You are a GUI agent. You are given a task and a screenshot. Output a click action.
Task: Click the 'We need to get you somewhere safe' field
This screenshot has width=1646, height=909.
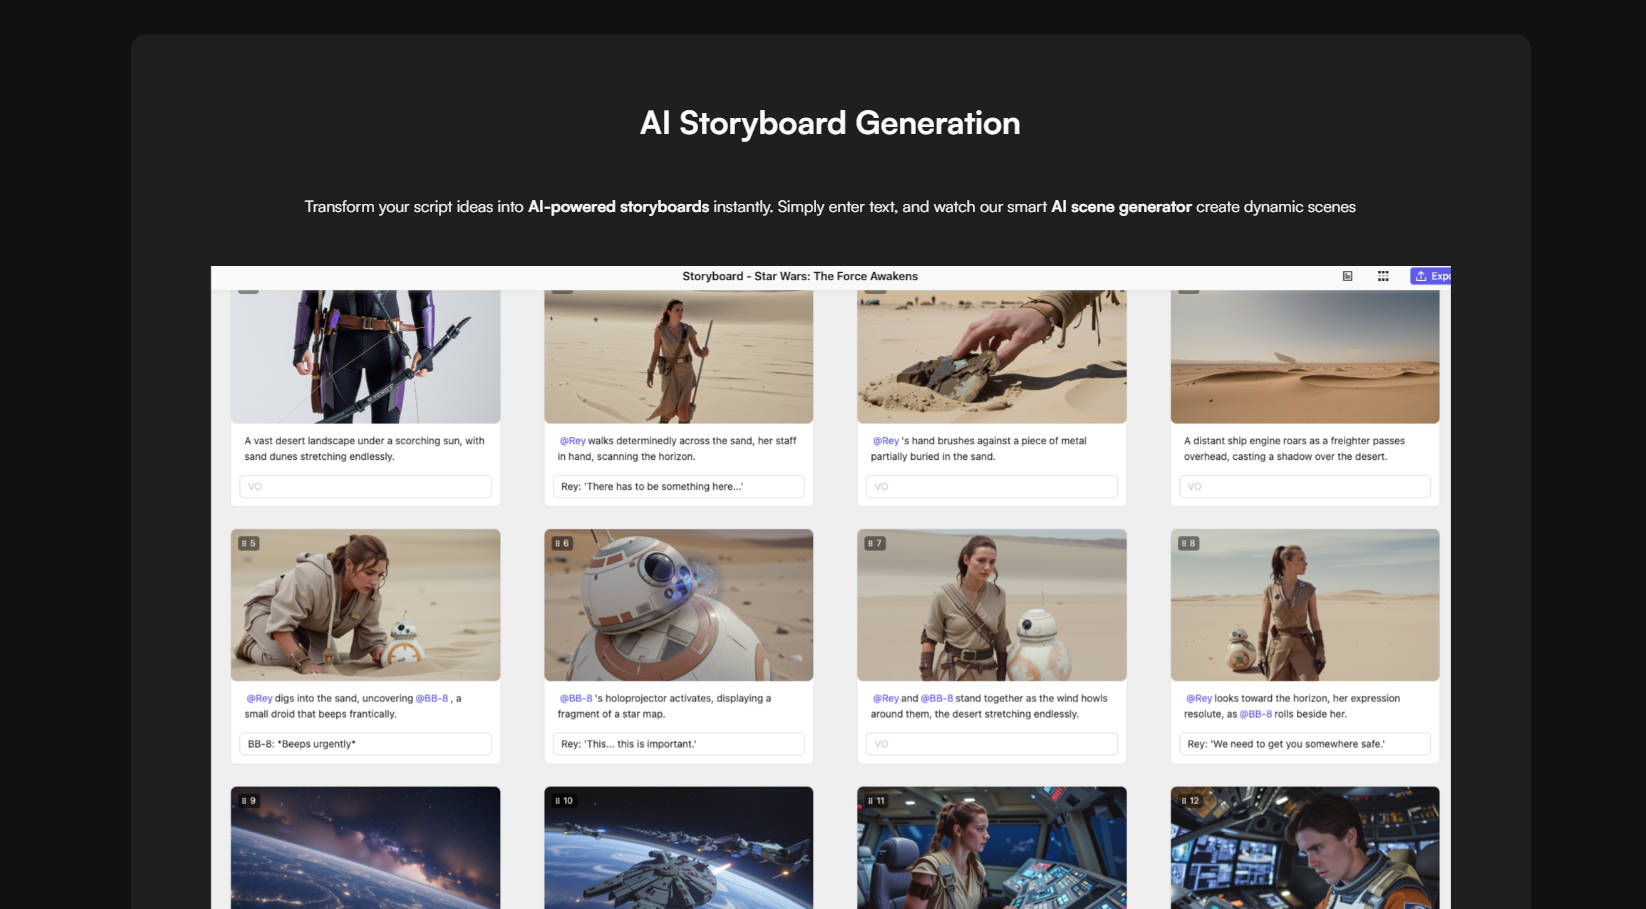tap(1304, 744)
